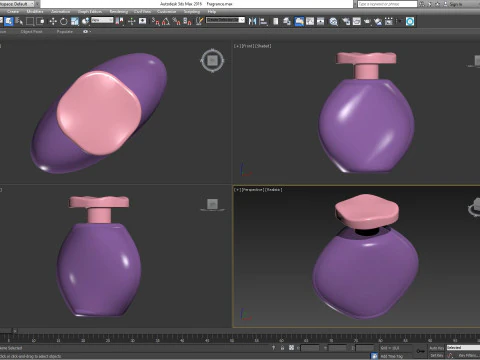Open Rendered Frame Window
The image size is (480, 360).
click(357, 21)
